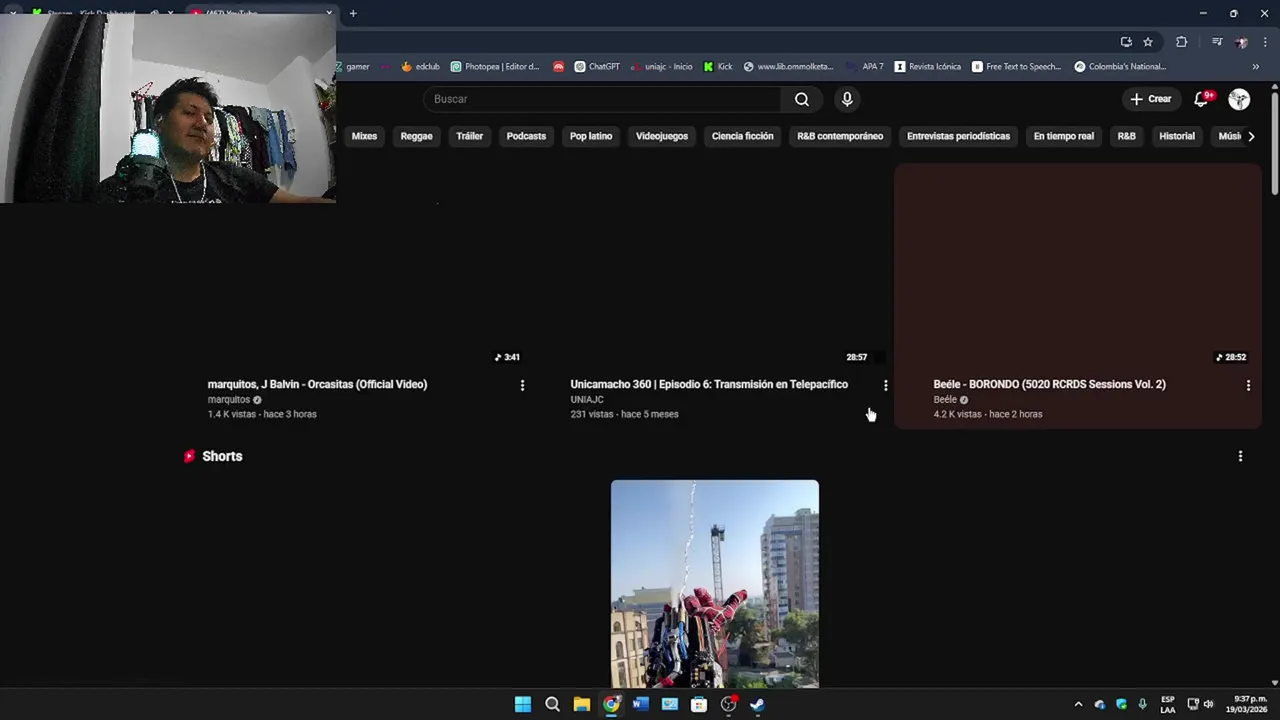Open Steam from the taskbar

coord(758,704)
